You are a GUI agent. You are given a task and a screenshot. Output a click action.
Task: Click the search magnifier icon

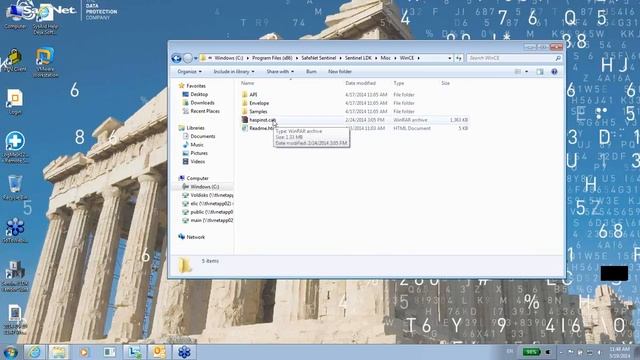pyautogui.click(x=558, y=58)
